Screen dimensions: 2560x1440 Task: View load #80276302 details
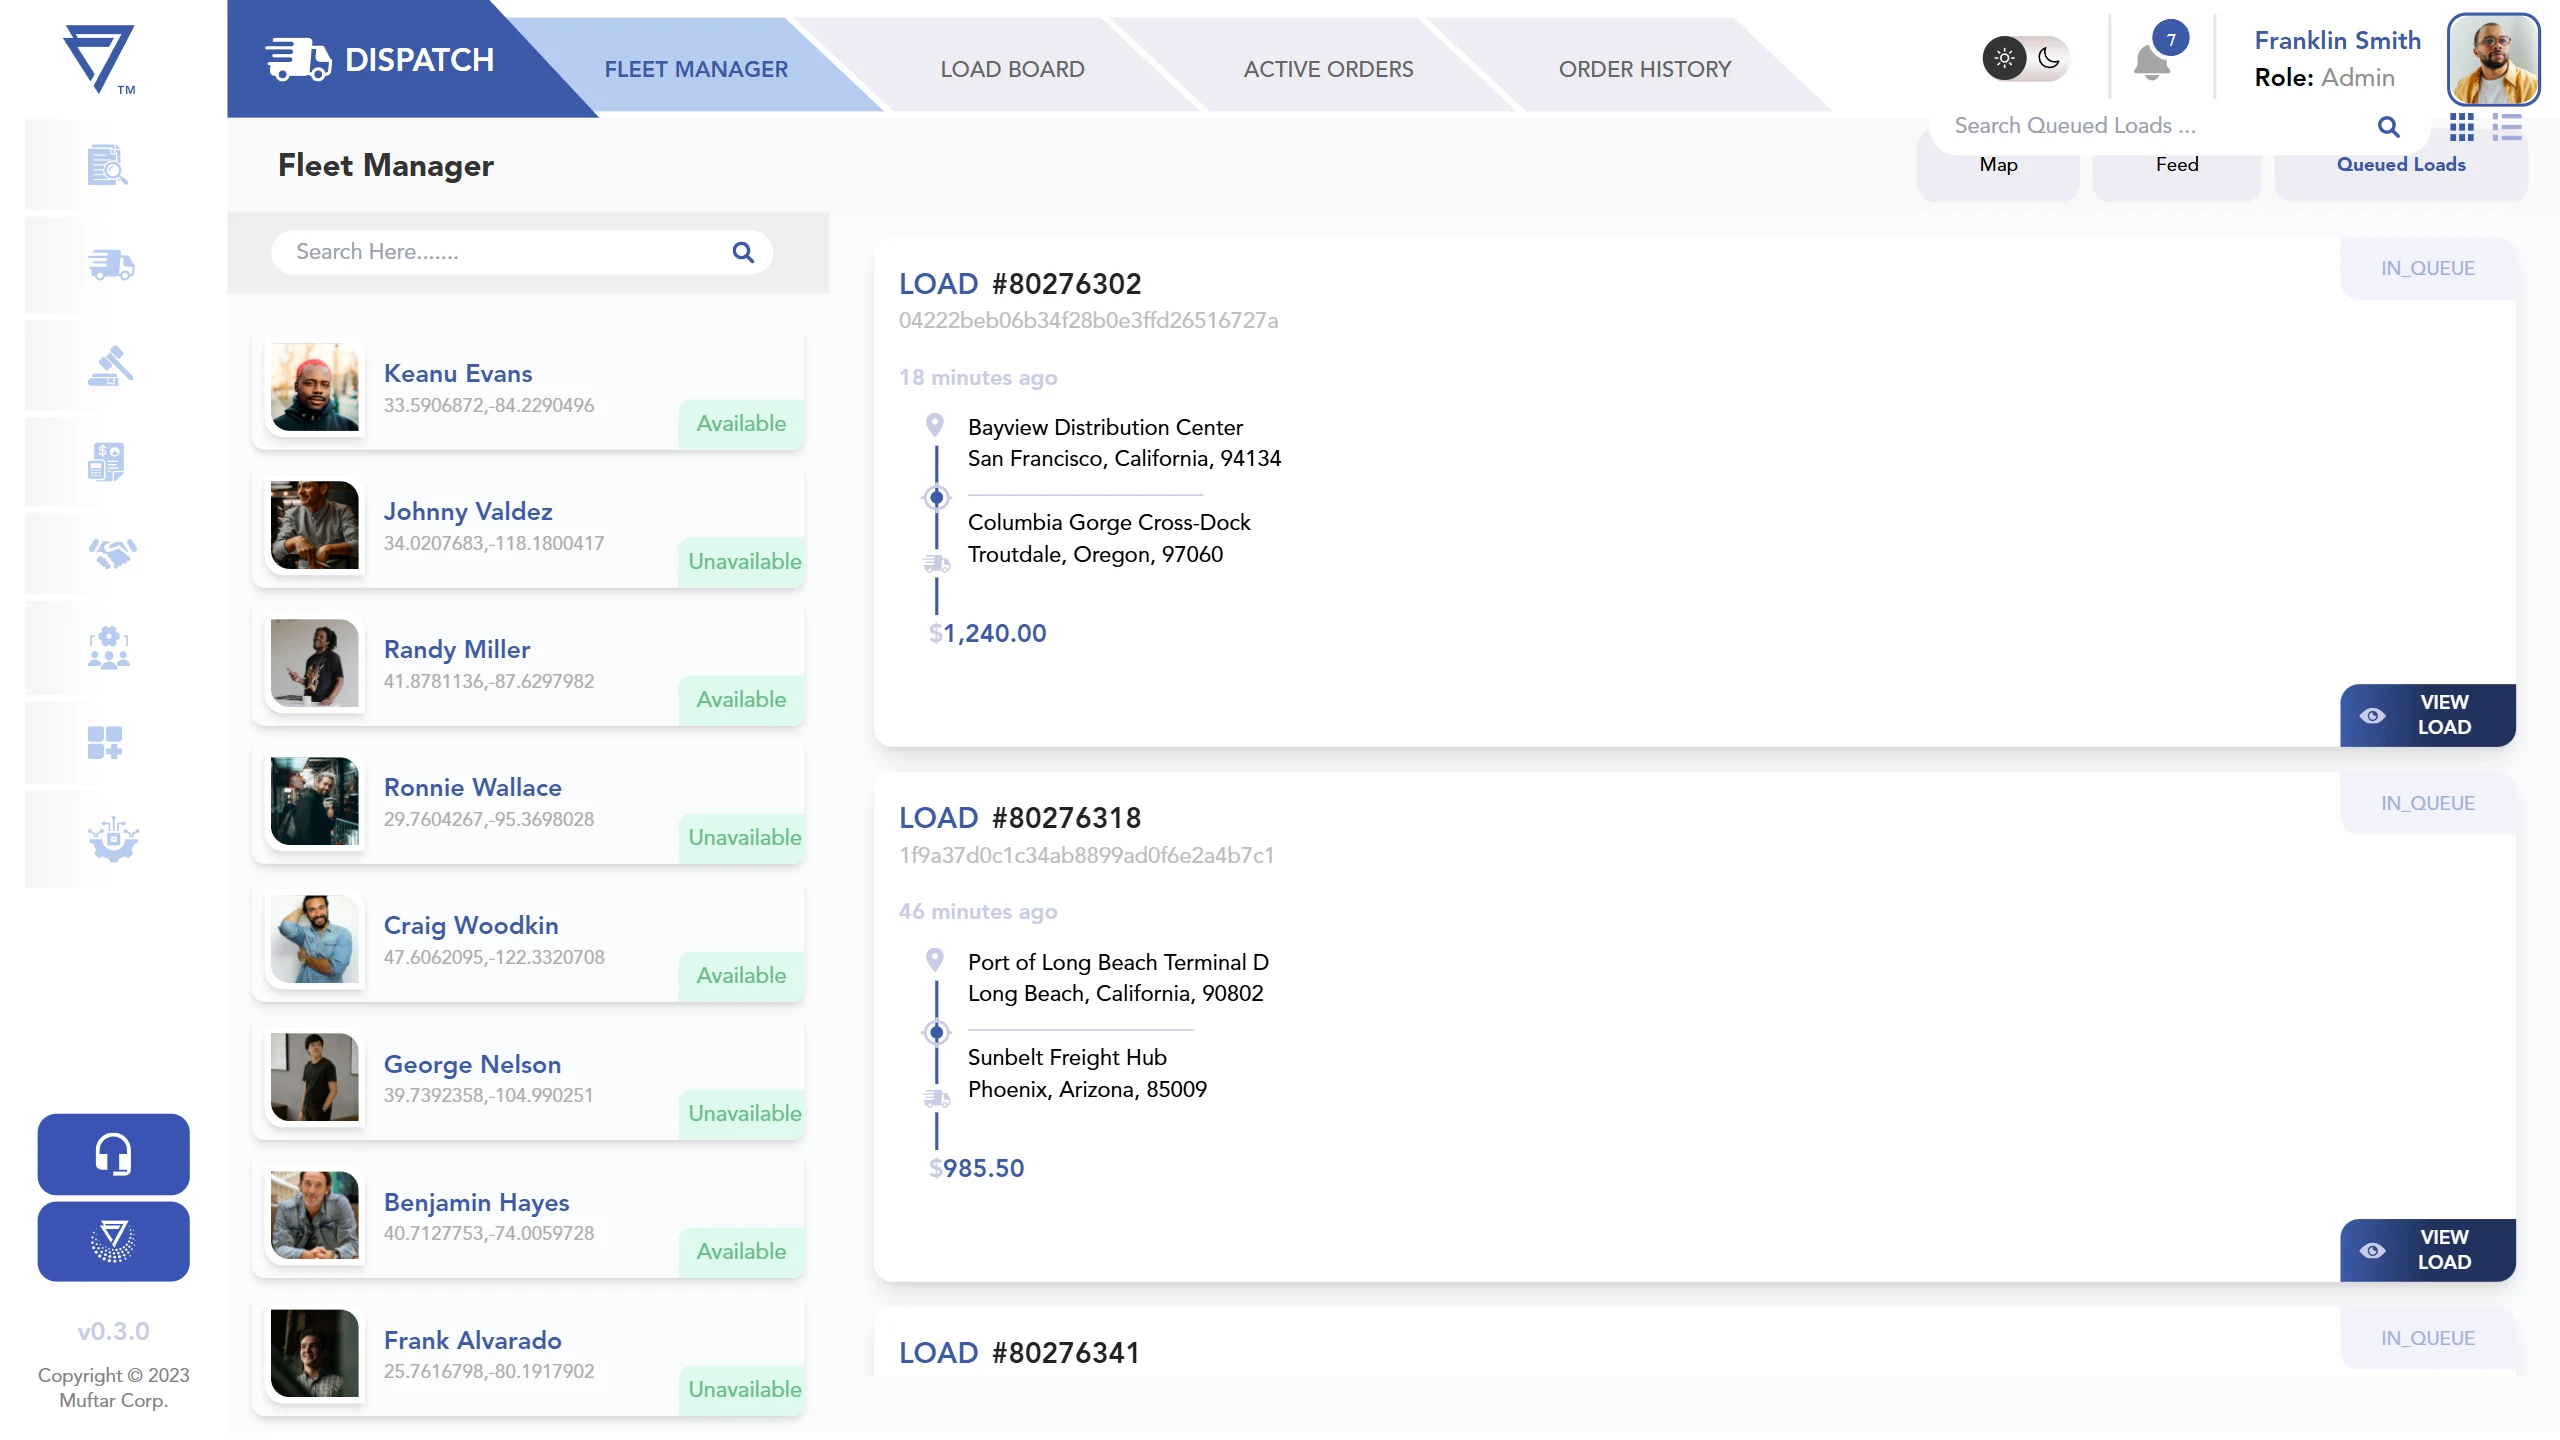coord(2427,715)
